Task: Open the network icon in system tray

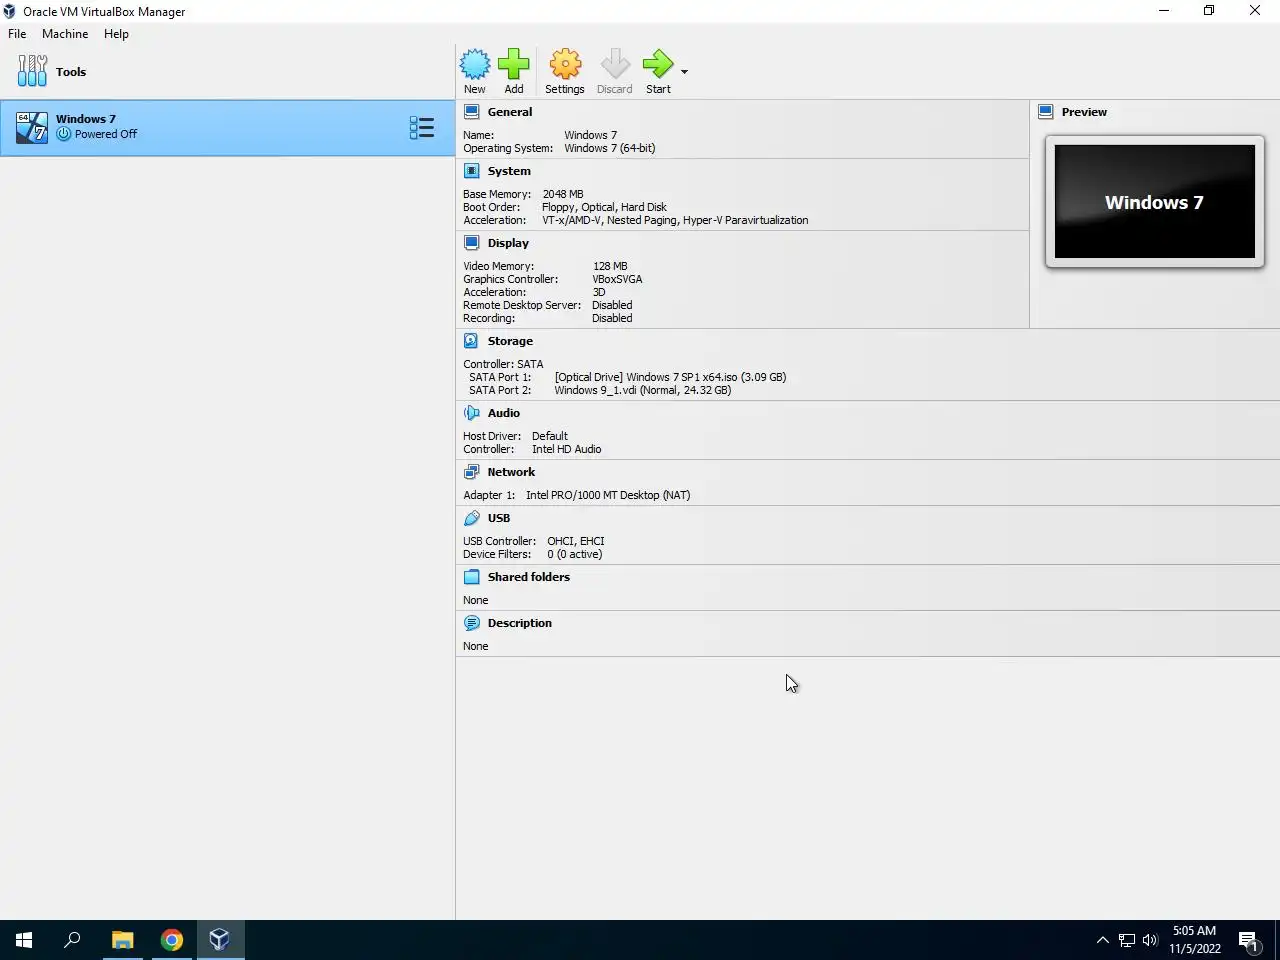Action: click(1127, 940)
